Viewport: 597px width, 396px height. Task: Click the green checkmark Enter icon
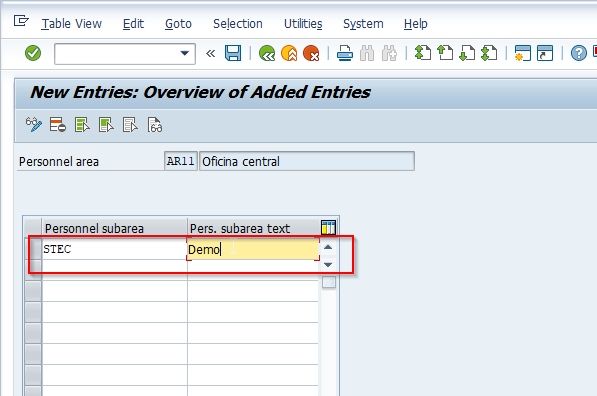33,53
